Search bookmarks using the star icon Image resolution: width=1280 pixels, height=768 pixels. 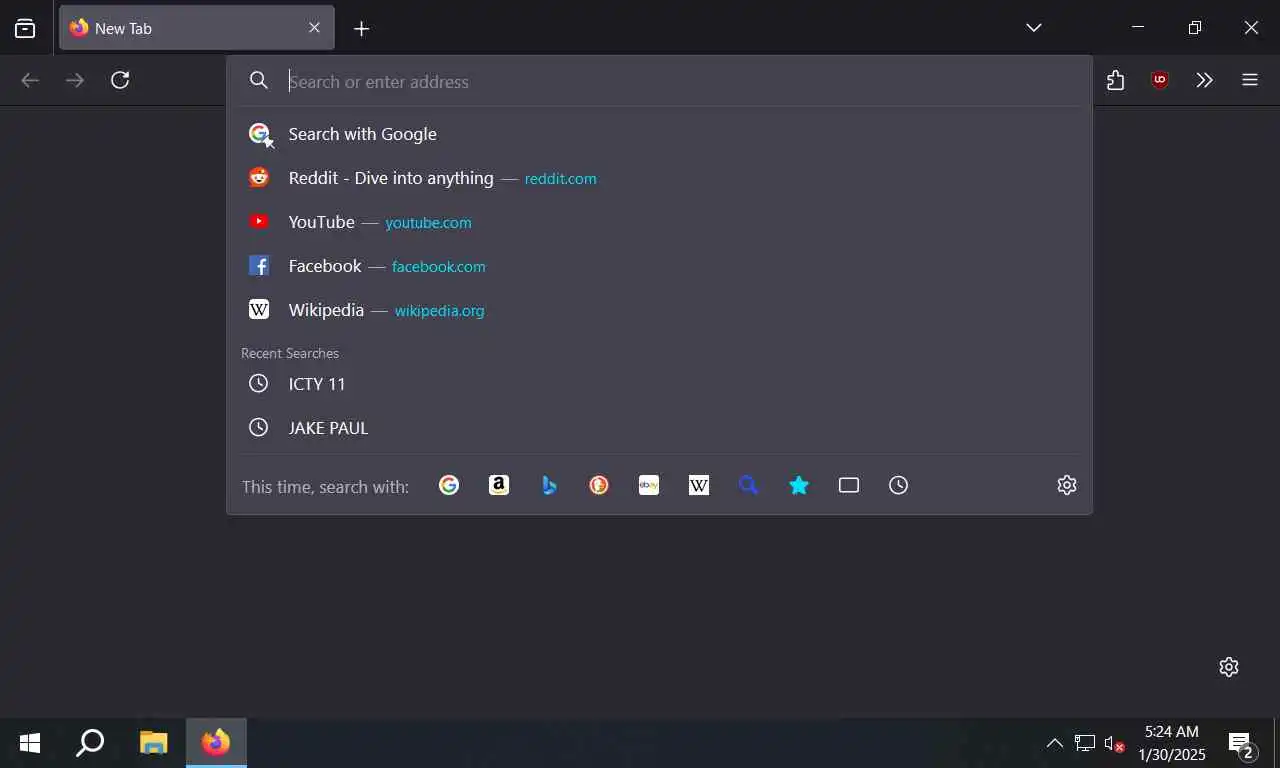[799, 485]
